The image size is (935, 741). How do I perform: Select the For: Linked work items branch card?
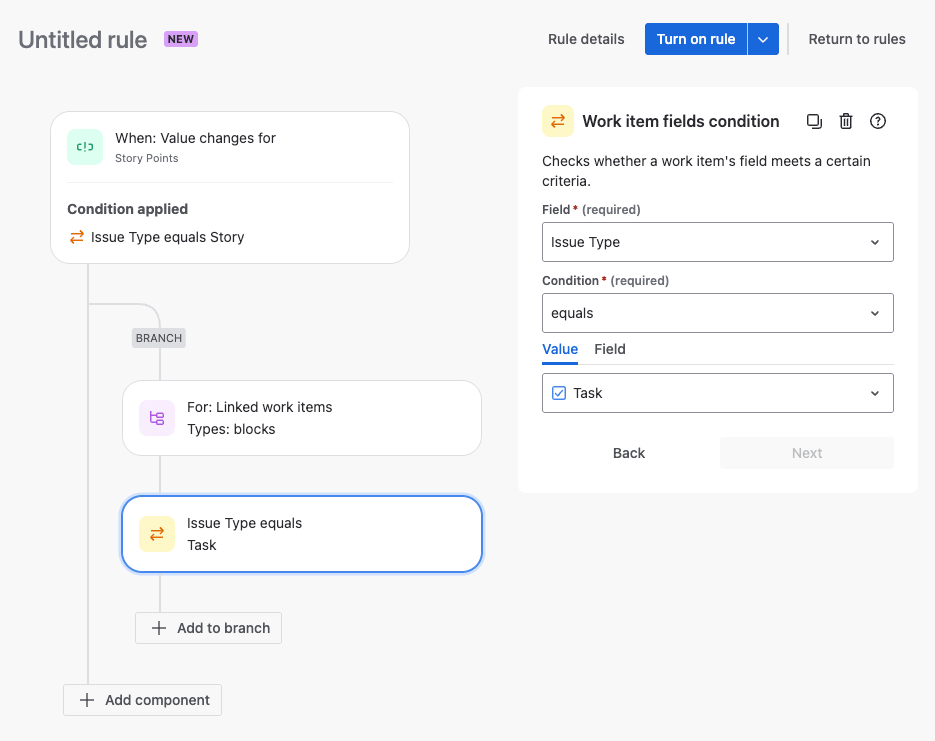click(302, 418)
